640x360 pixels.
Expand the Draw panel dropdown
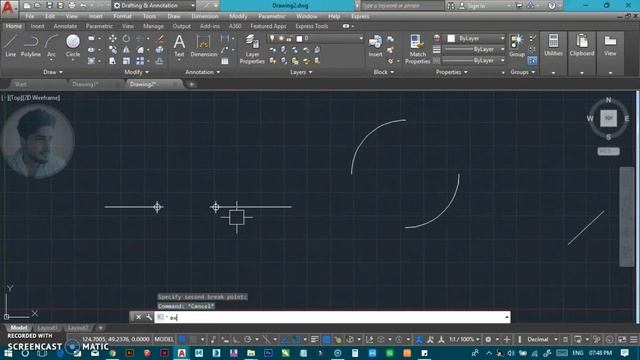[53, 72]
